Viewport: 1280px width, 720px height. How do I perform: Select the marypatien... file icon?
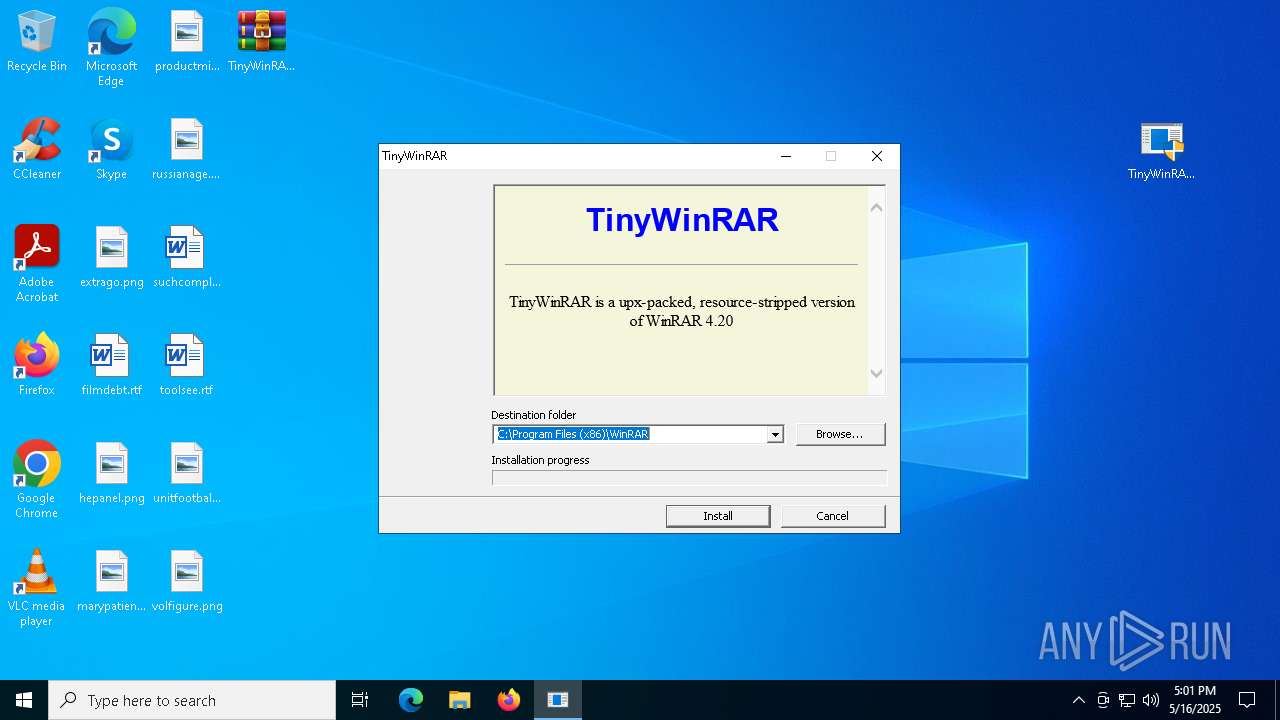coord(111,581)
